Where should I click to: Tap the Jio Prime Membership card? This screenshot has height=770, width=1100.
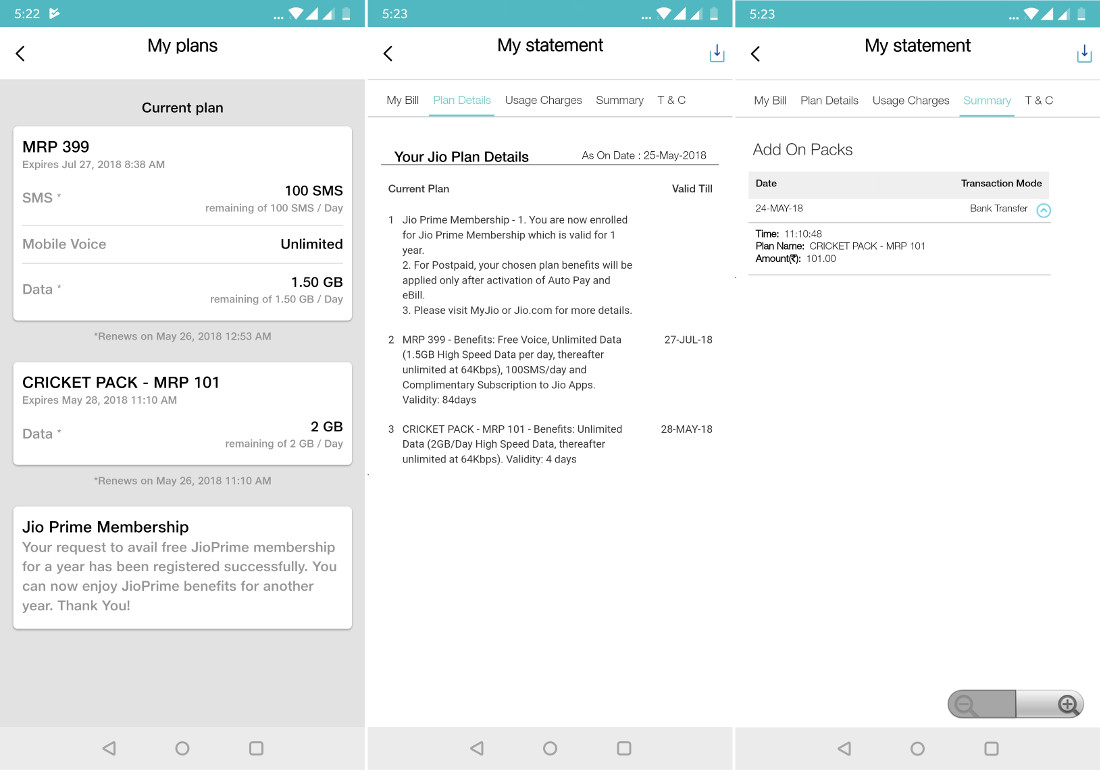tap(182, 567)
